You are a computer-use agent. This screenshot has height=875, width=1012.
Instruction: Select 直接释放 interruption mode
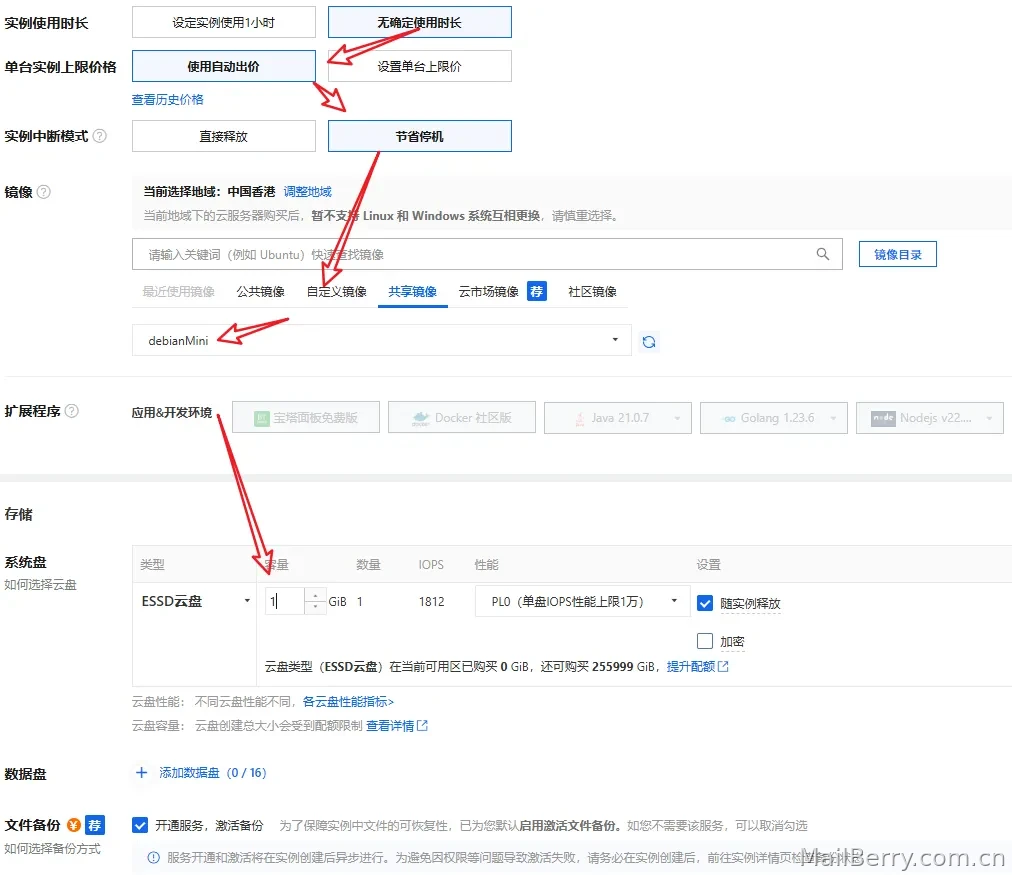223,136
